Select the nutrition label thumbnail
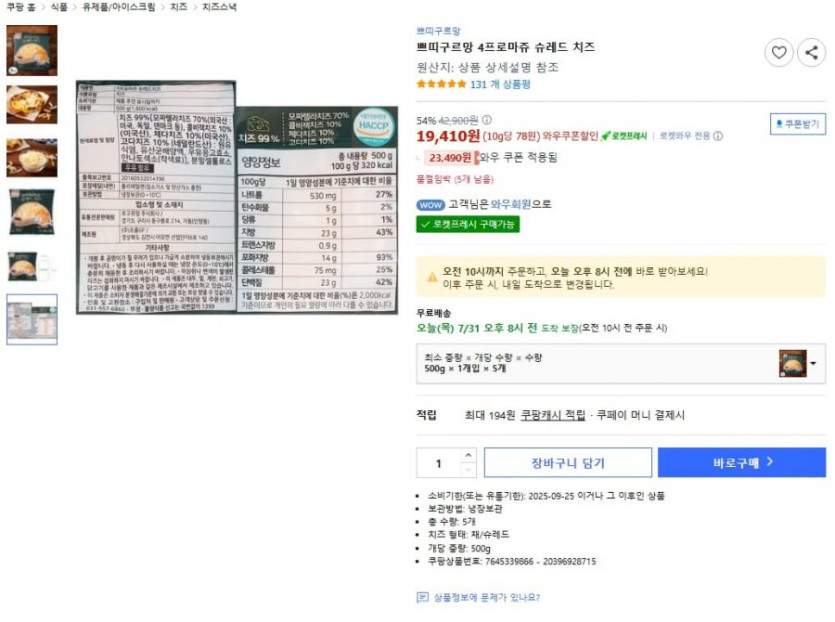835x622 pixels. [32, 320]
